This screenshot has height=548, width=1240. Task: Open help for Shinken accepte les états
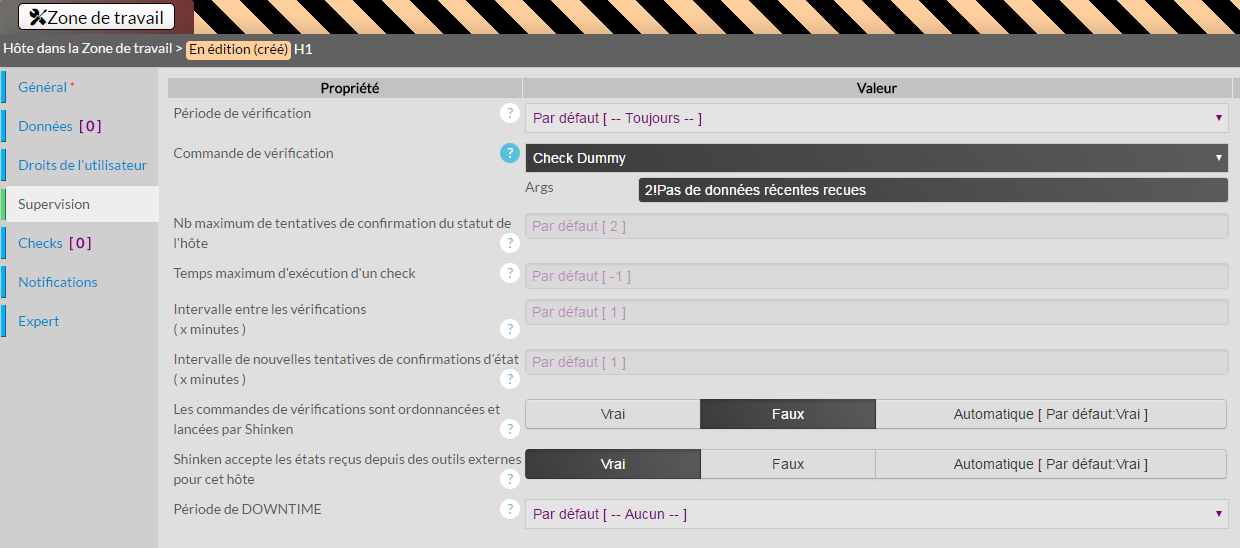[x=510, y=479]
